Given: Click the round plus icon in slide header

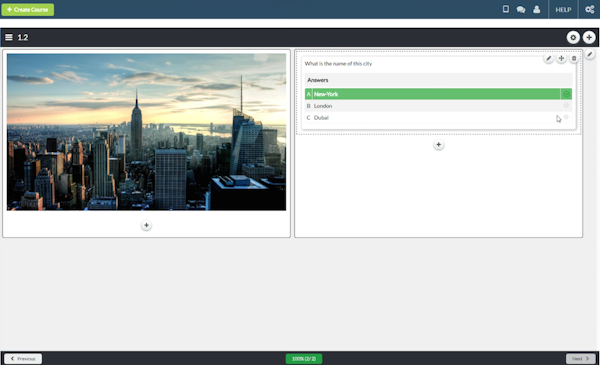Looking at the screenshot, I should [x=589, y=37].
